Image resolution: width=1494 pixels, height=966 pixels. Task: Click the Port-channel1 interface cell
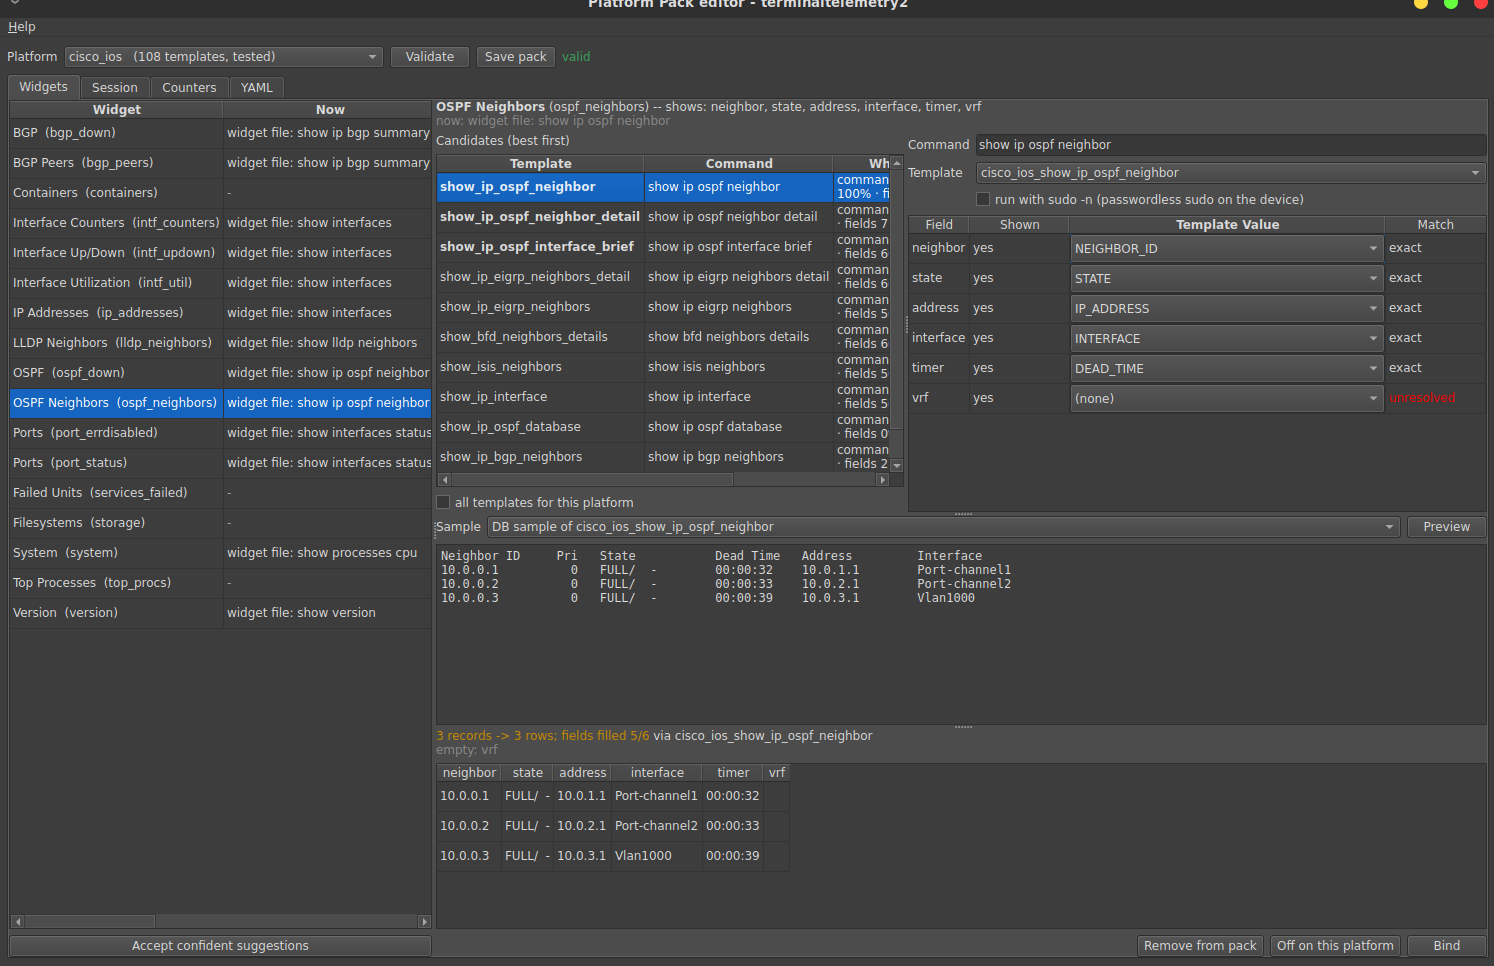[x=656, y=796]
